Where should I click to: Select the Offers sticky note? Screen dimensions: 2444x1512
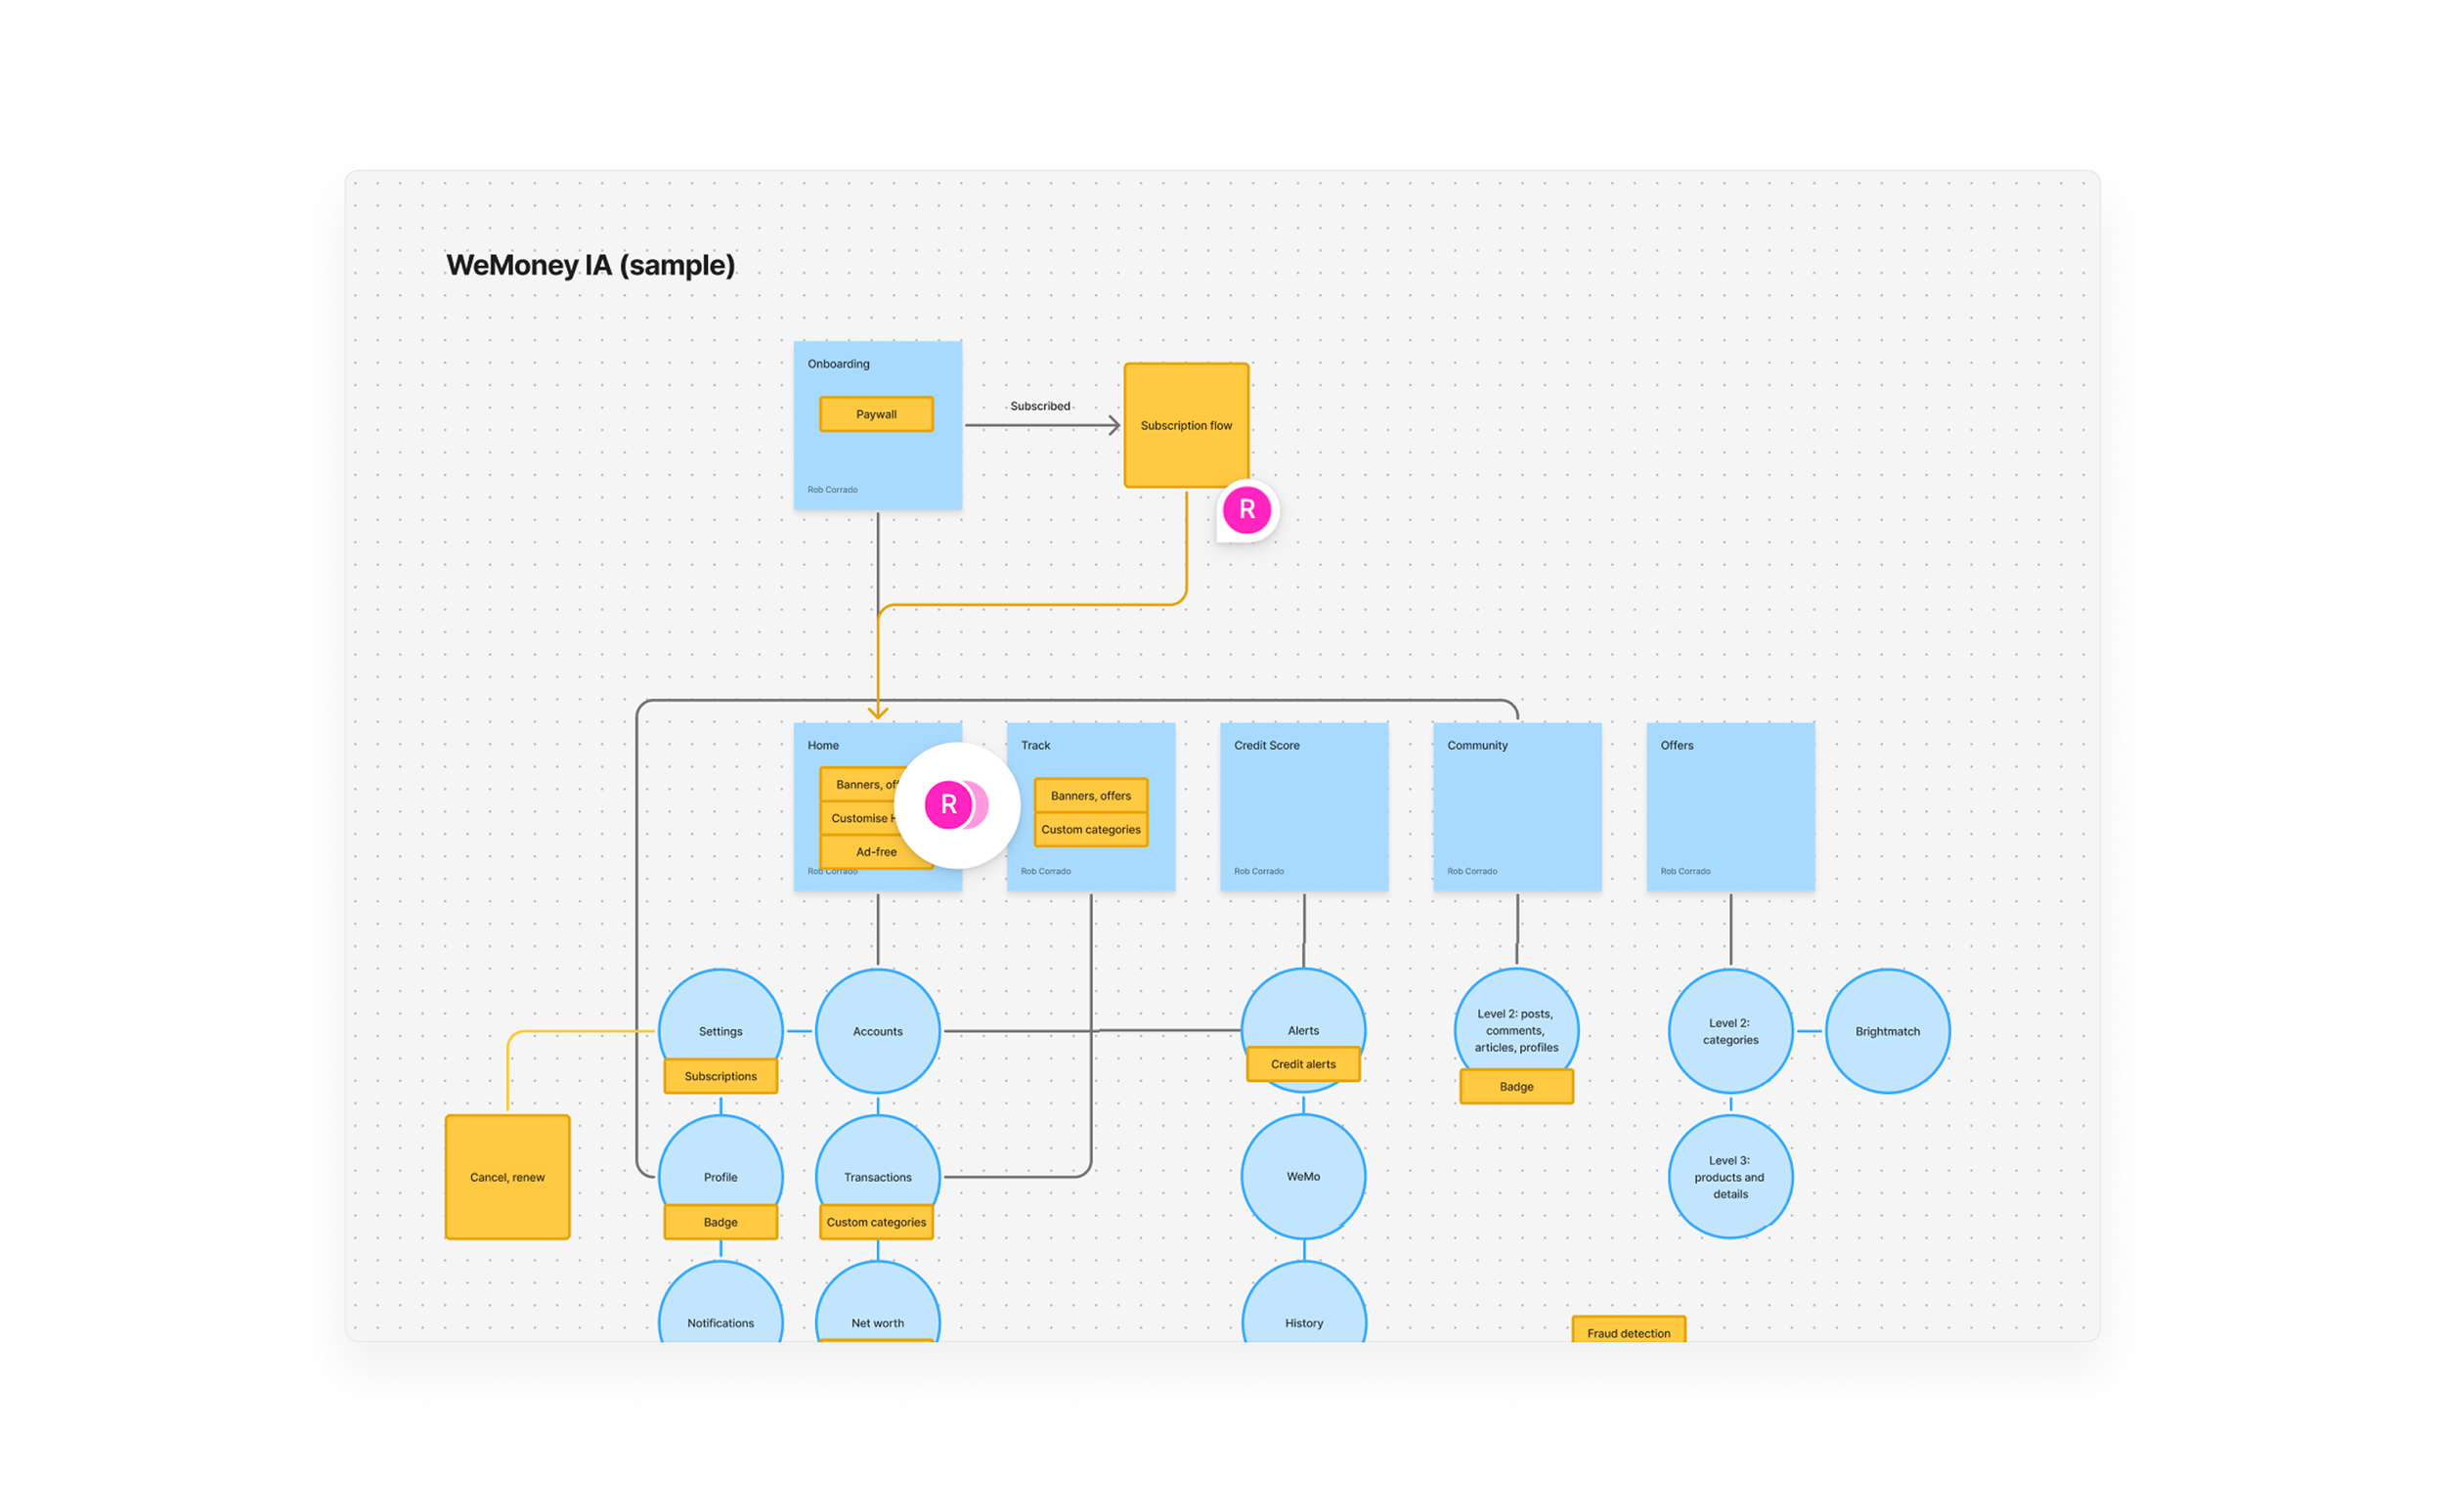click(1730, 807)
